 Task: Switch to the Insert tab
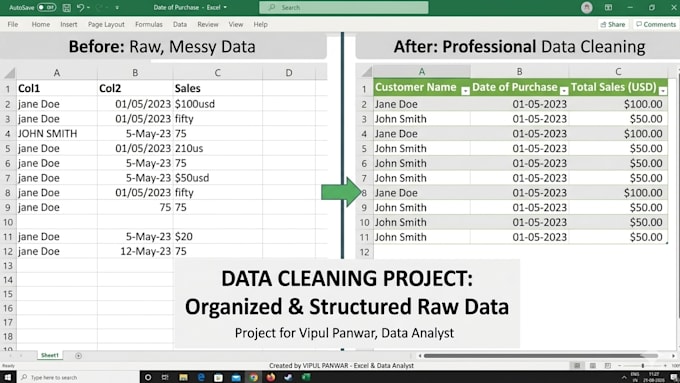click(69, 24)
